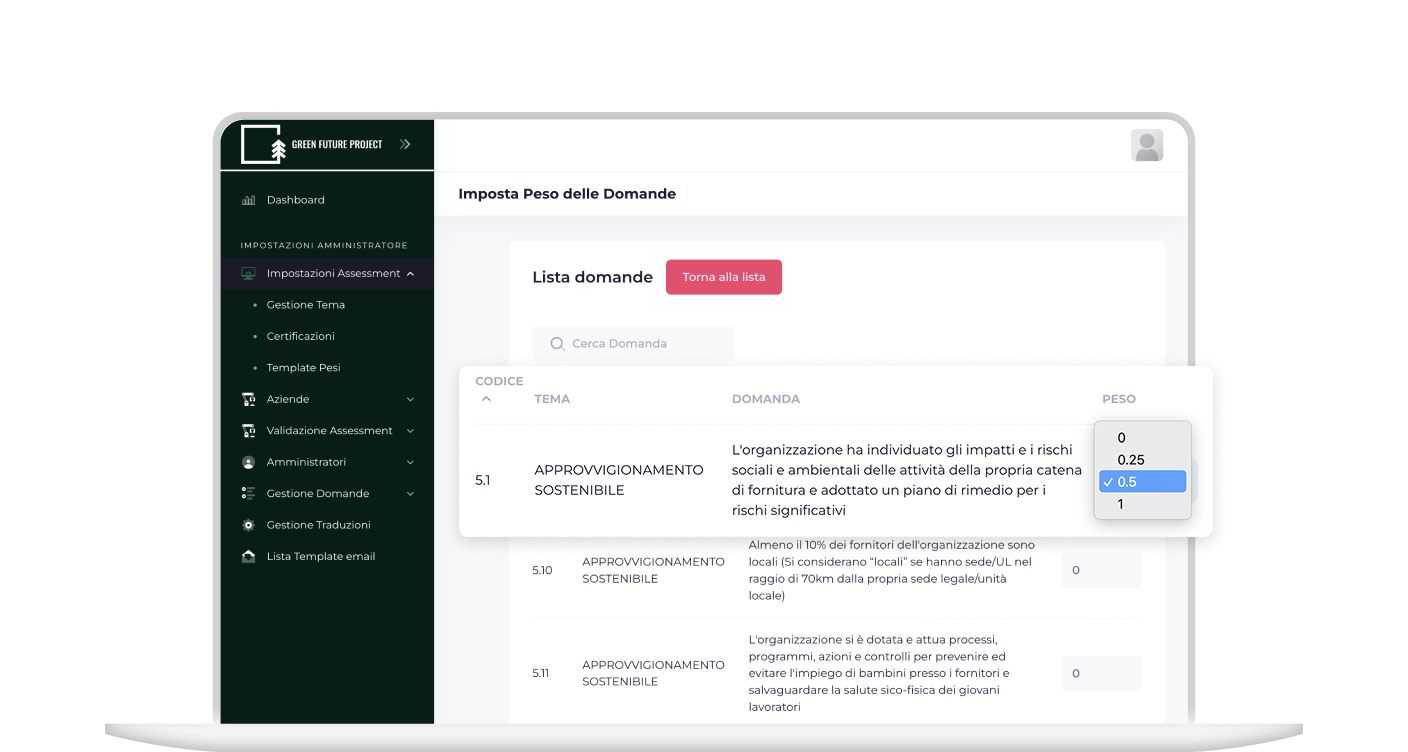Collapse sidebar with double chevron icon
Screen dimensions: 1408x752
pyautogui.click(x=405, y=144)
